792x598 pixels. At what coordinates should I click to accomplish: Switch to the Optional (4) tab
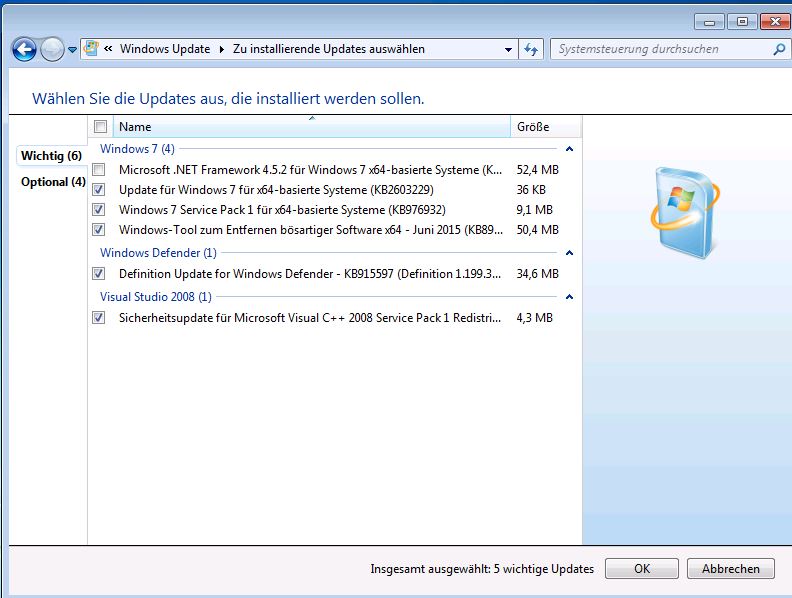53,182
